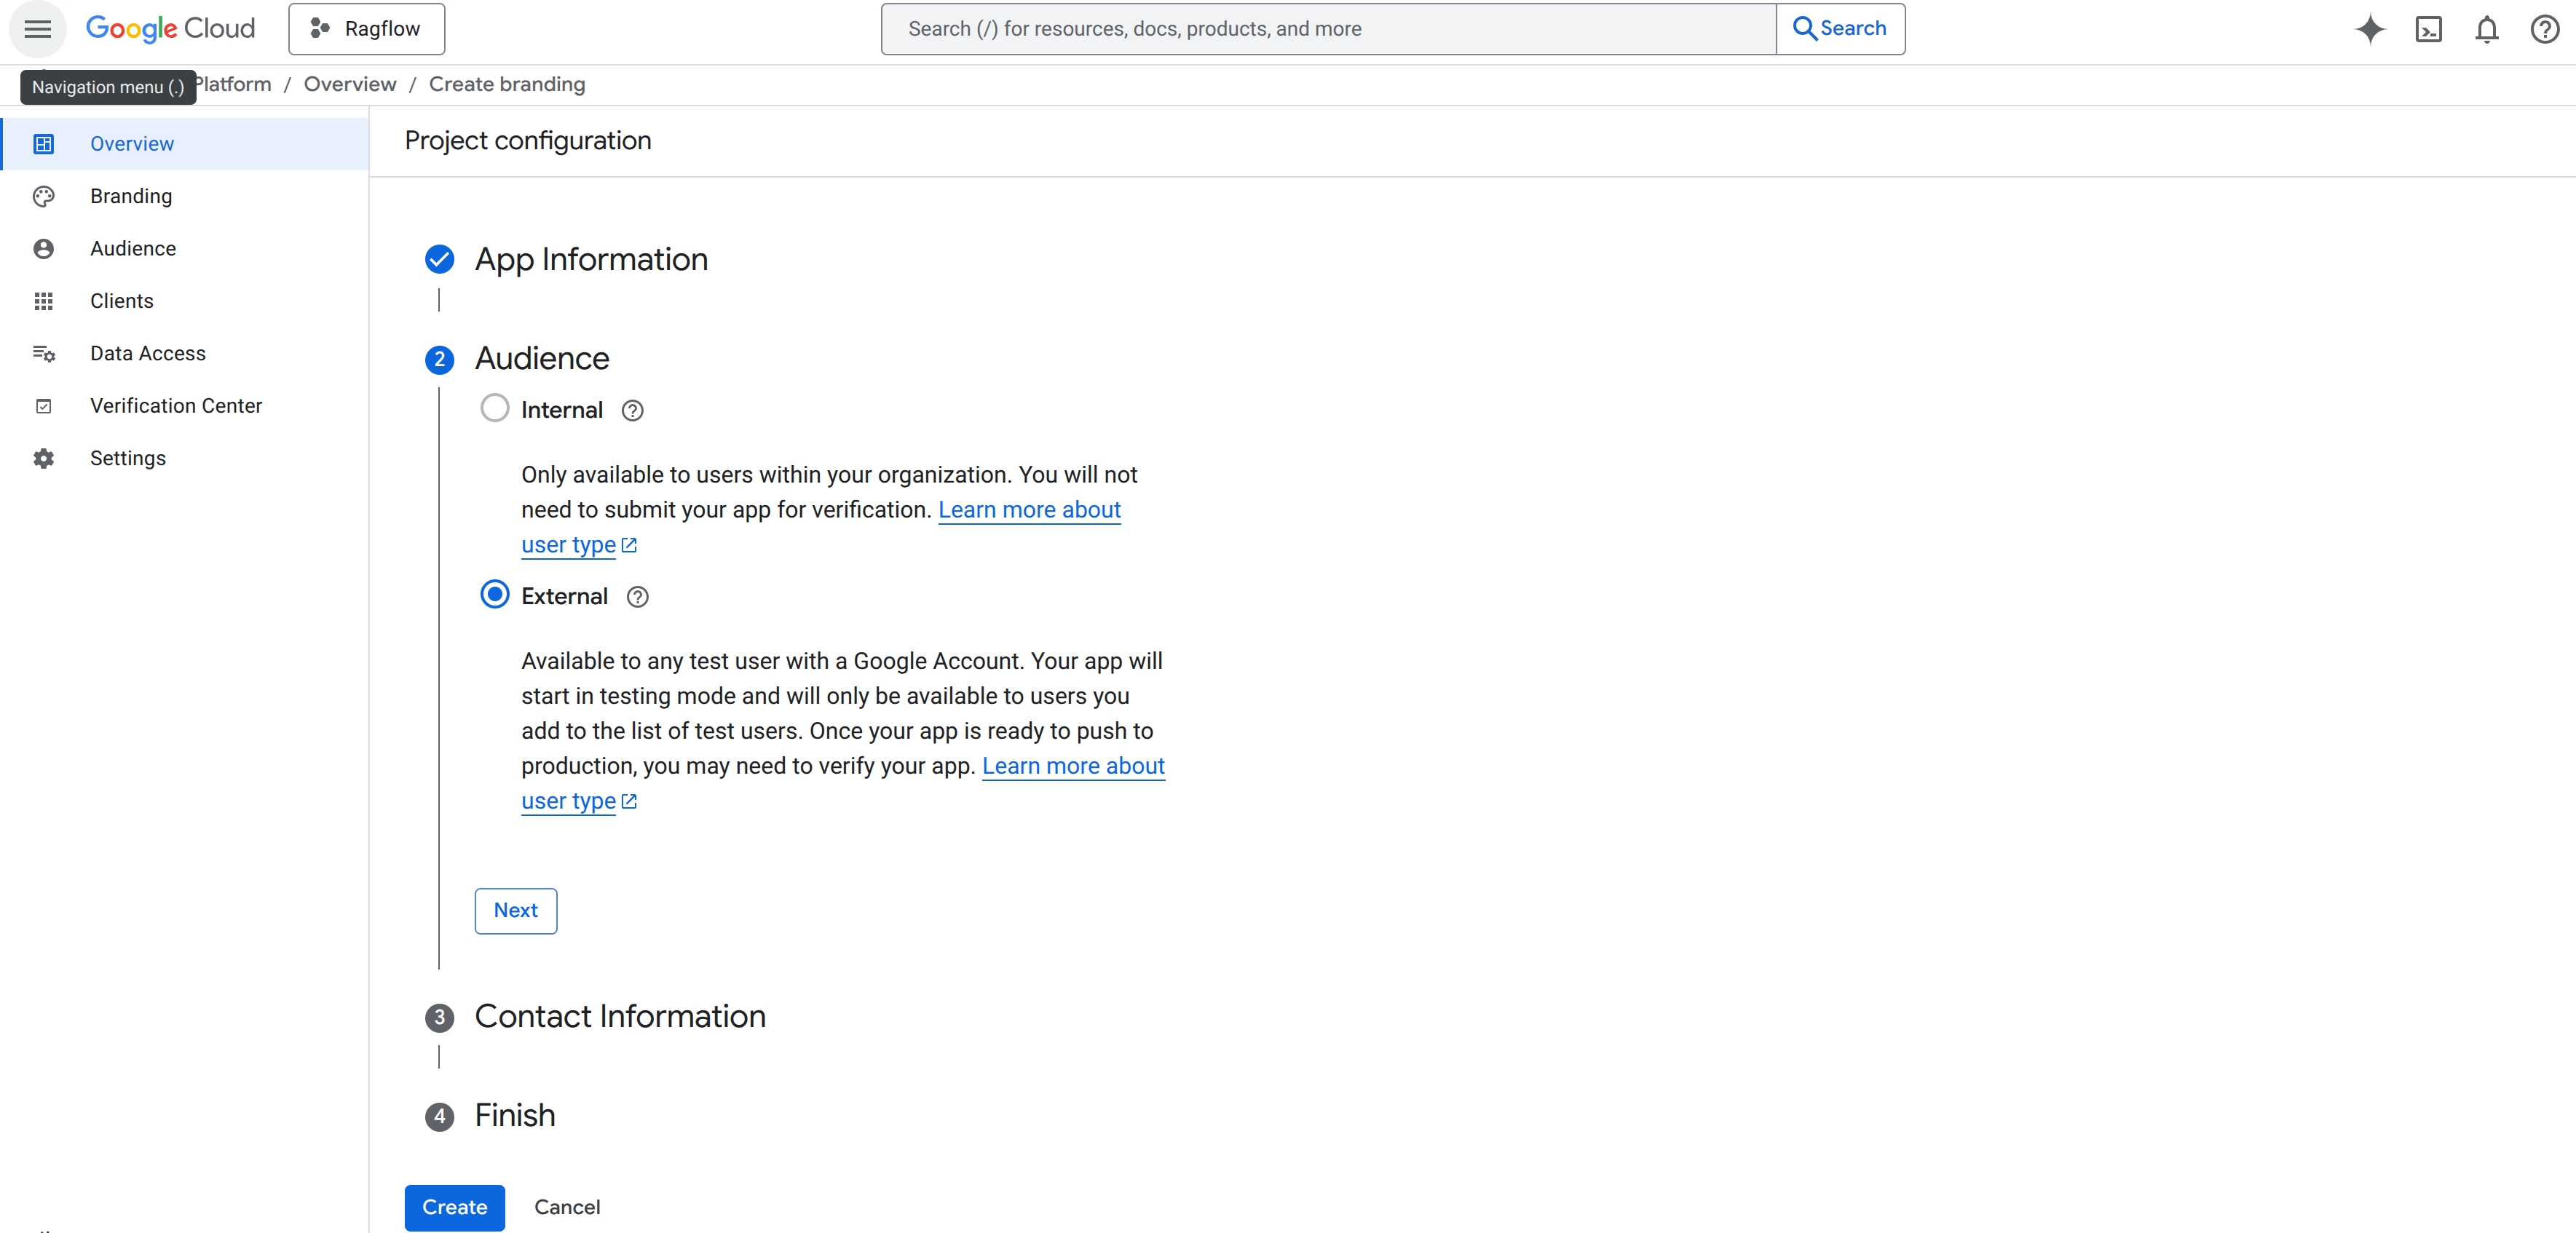Click the magnifier icon in Search button

coord(1804,28)
